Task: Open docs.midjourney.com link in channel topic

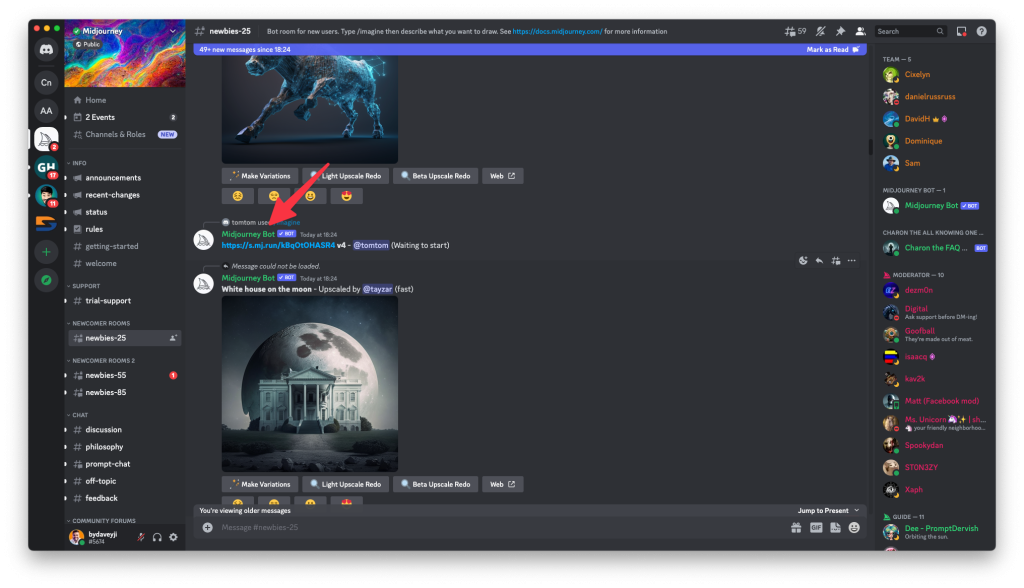Action: [x=557, y=31]
